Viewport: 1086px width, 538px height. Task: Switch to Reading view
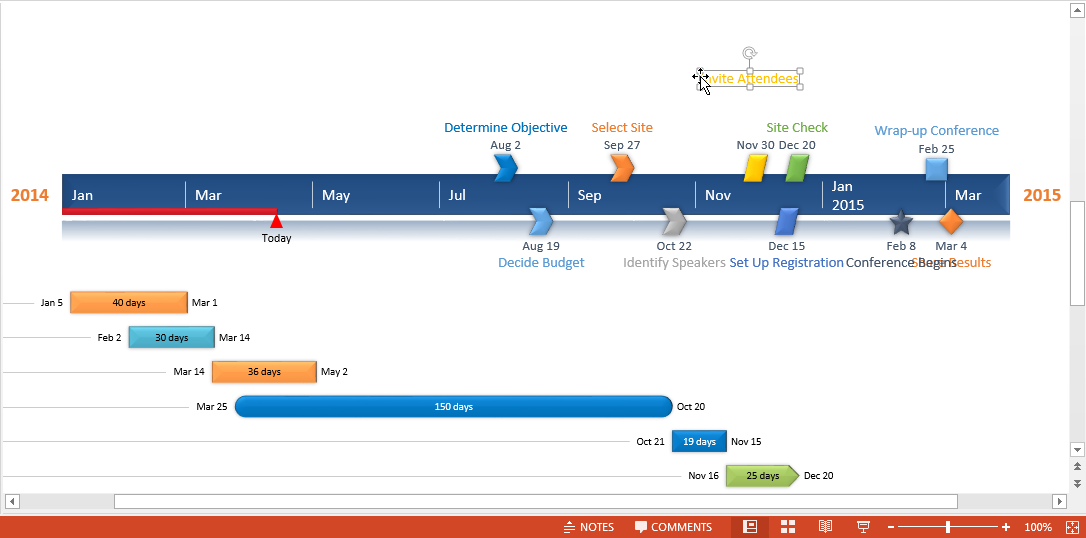point(825,527)
